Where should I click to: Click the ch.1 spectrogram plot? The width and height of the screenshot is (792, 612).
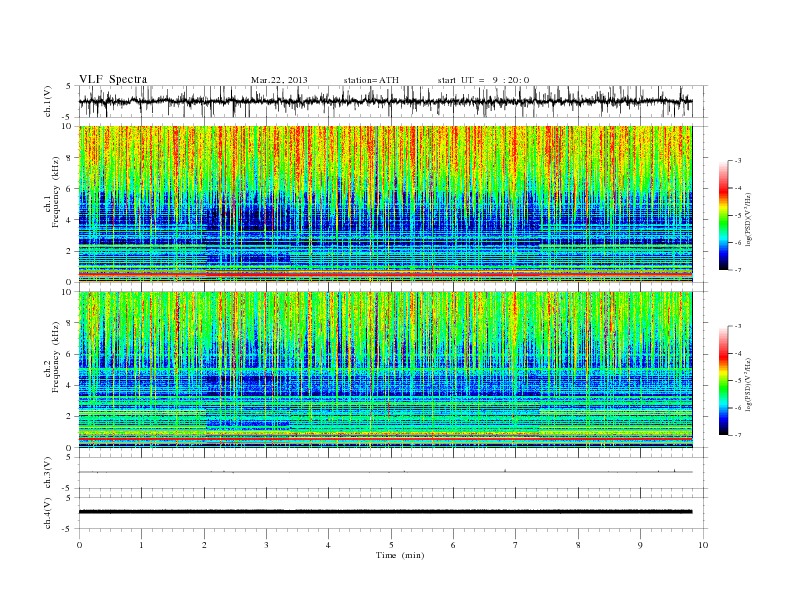coord(385,204)
